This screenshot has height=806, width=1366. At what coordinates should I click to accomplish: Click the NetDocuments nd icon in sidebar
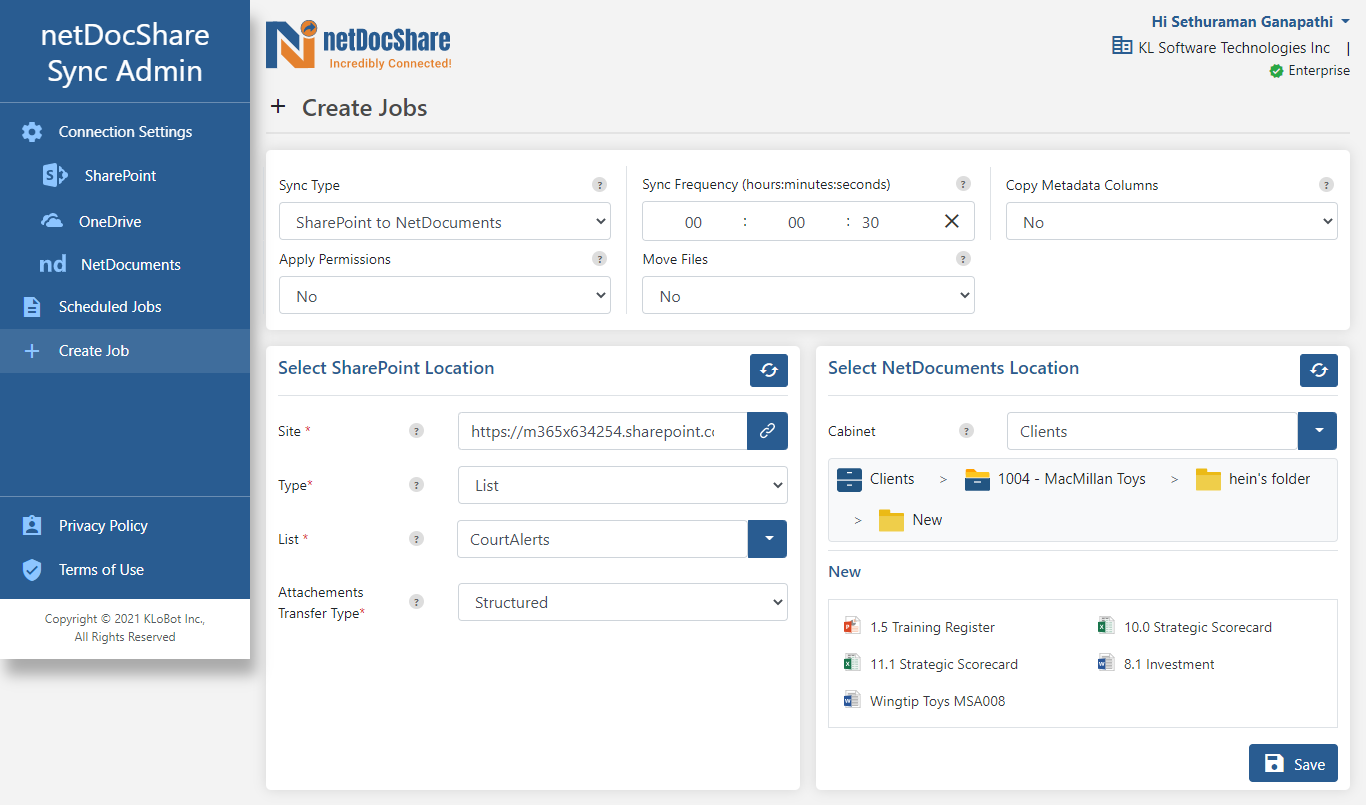tap(54, 265)
